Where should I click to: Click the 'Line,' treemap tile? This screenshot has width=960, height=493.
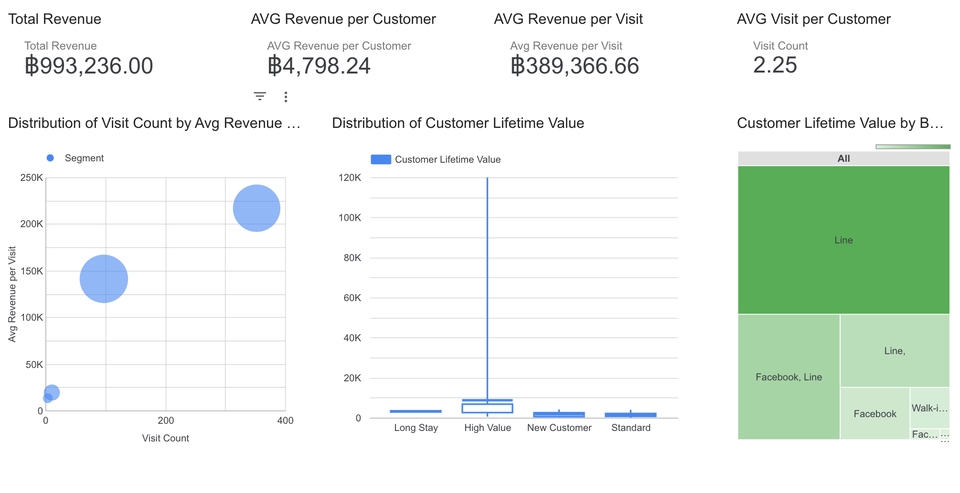click(x=894, y=351)
